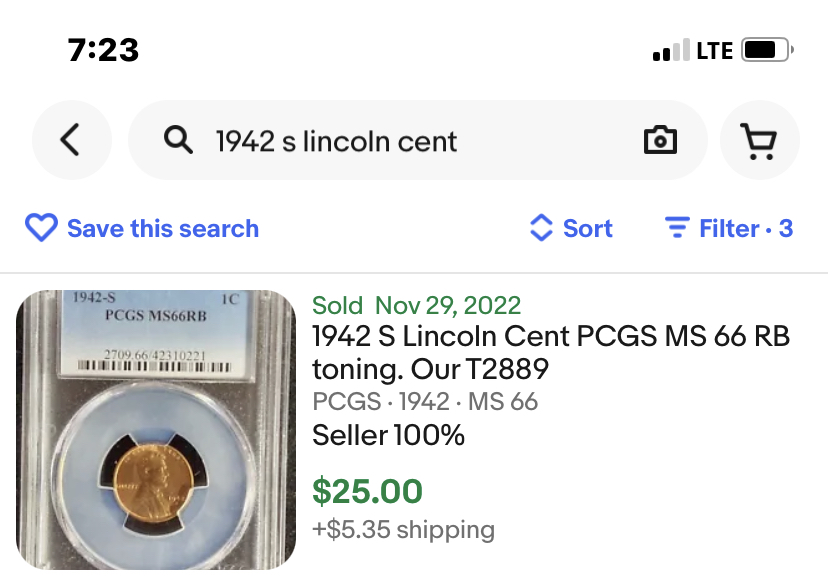Open the PCGS MS66RB coin thumbnail
This screenshot has height=585, width=828.
pos(156,429)
